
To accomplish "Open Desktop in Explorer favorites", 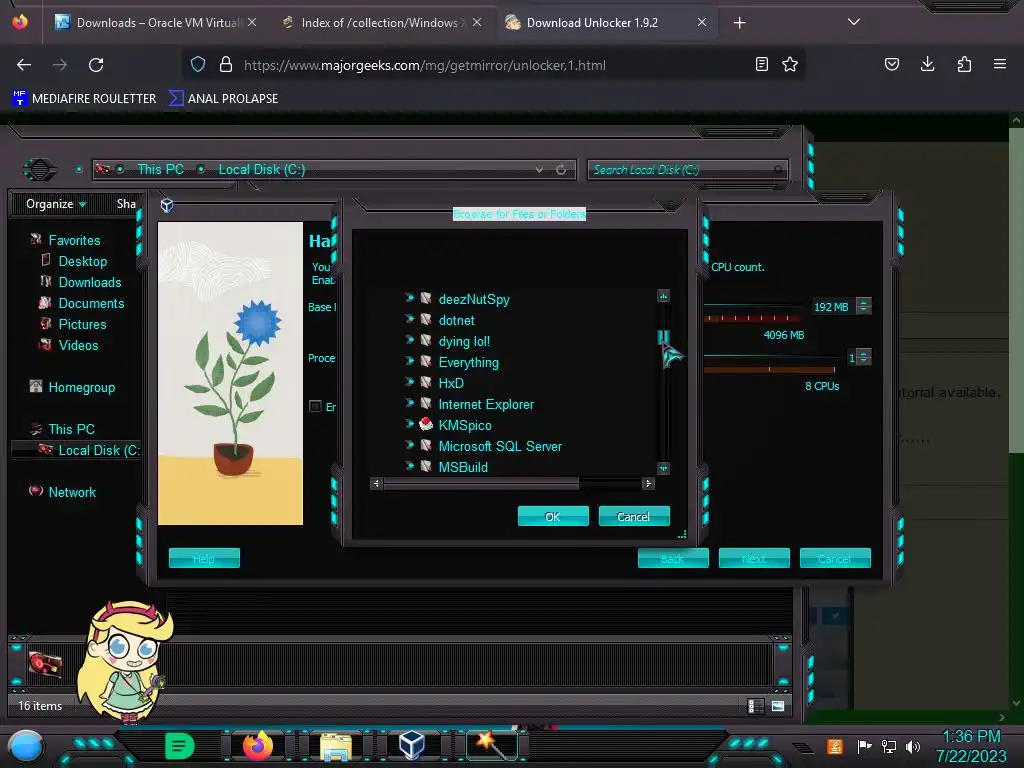I will click(82, 261).
